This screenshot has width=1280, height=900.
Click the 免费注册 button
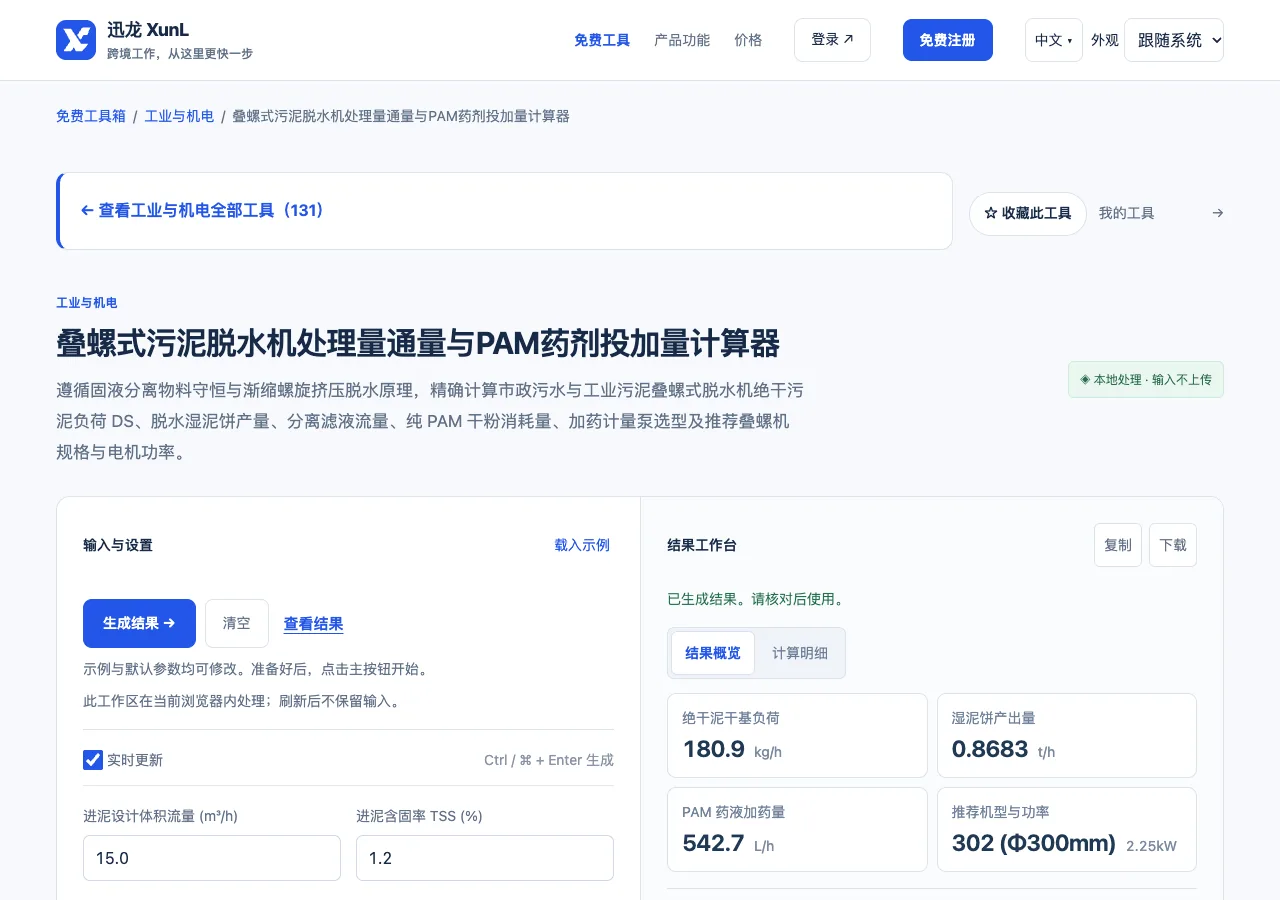point(948,40)
